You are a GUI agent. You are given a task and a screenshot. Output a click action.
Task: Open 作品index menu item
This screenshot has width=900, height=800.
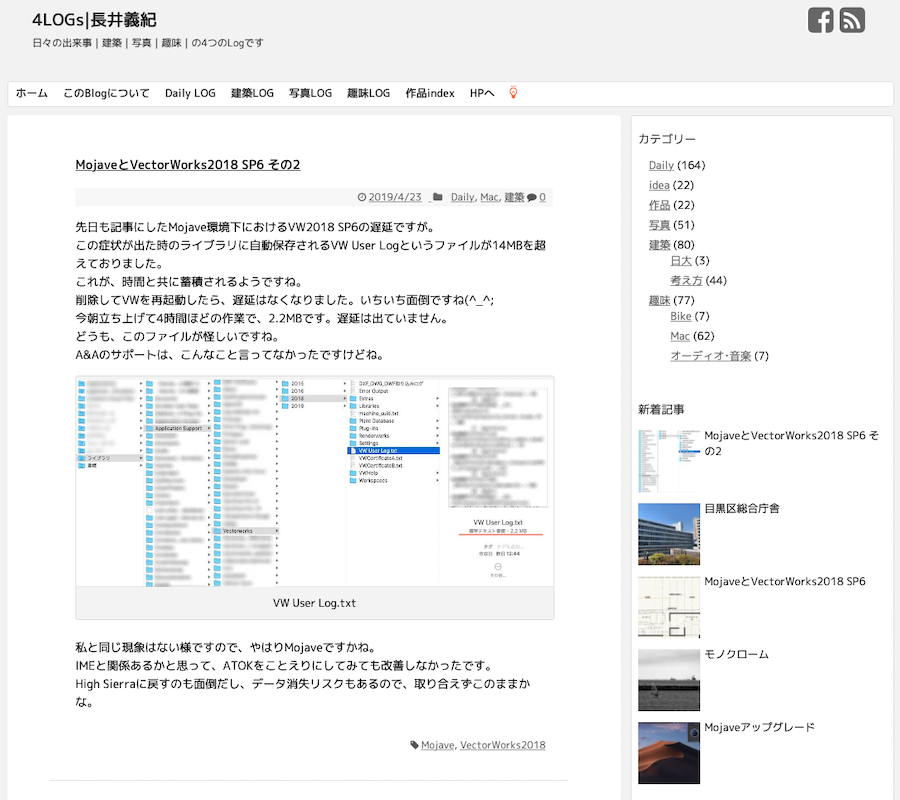[429, 93]
